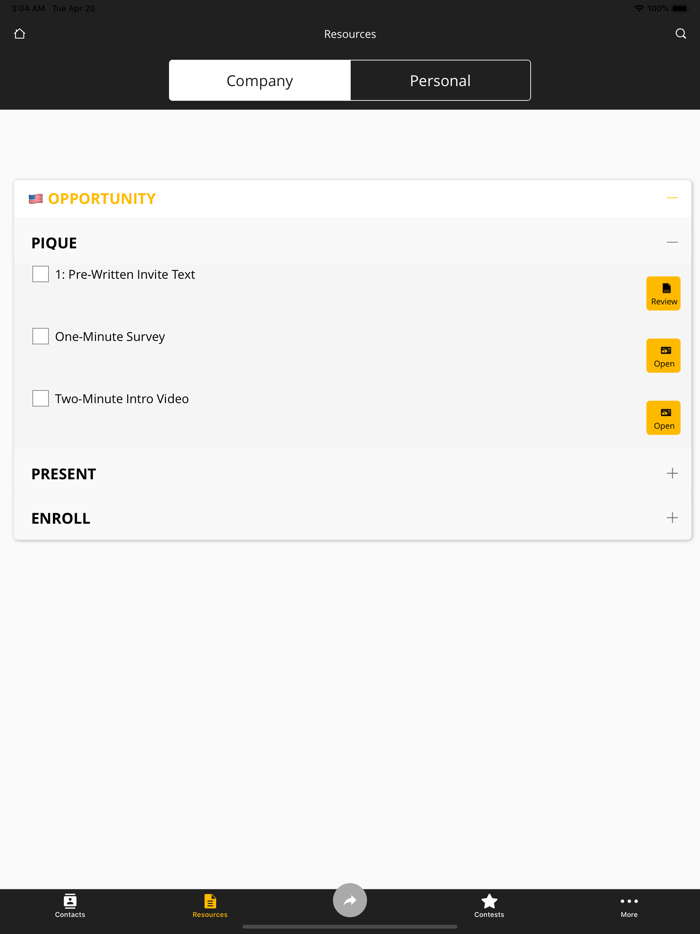The image size is (700, 934).
Task: Check the Pre-Written Invite Text checkbox
Action: point(41,274)
